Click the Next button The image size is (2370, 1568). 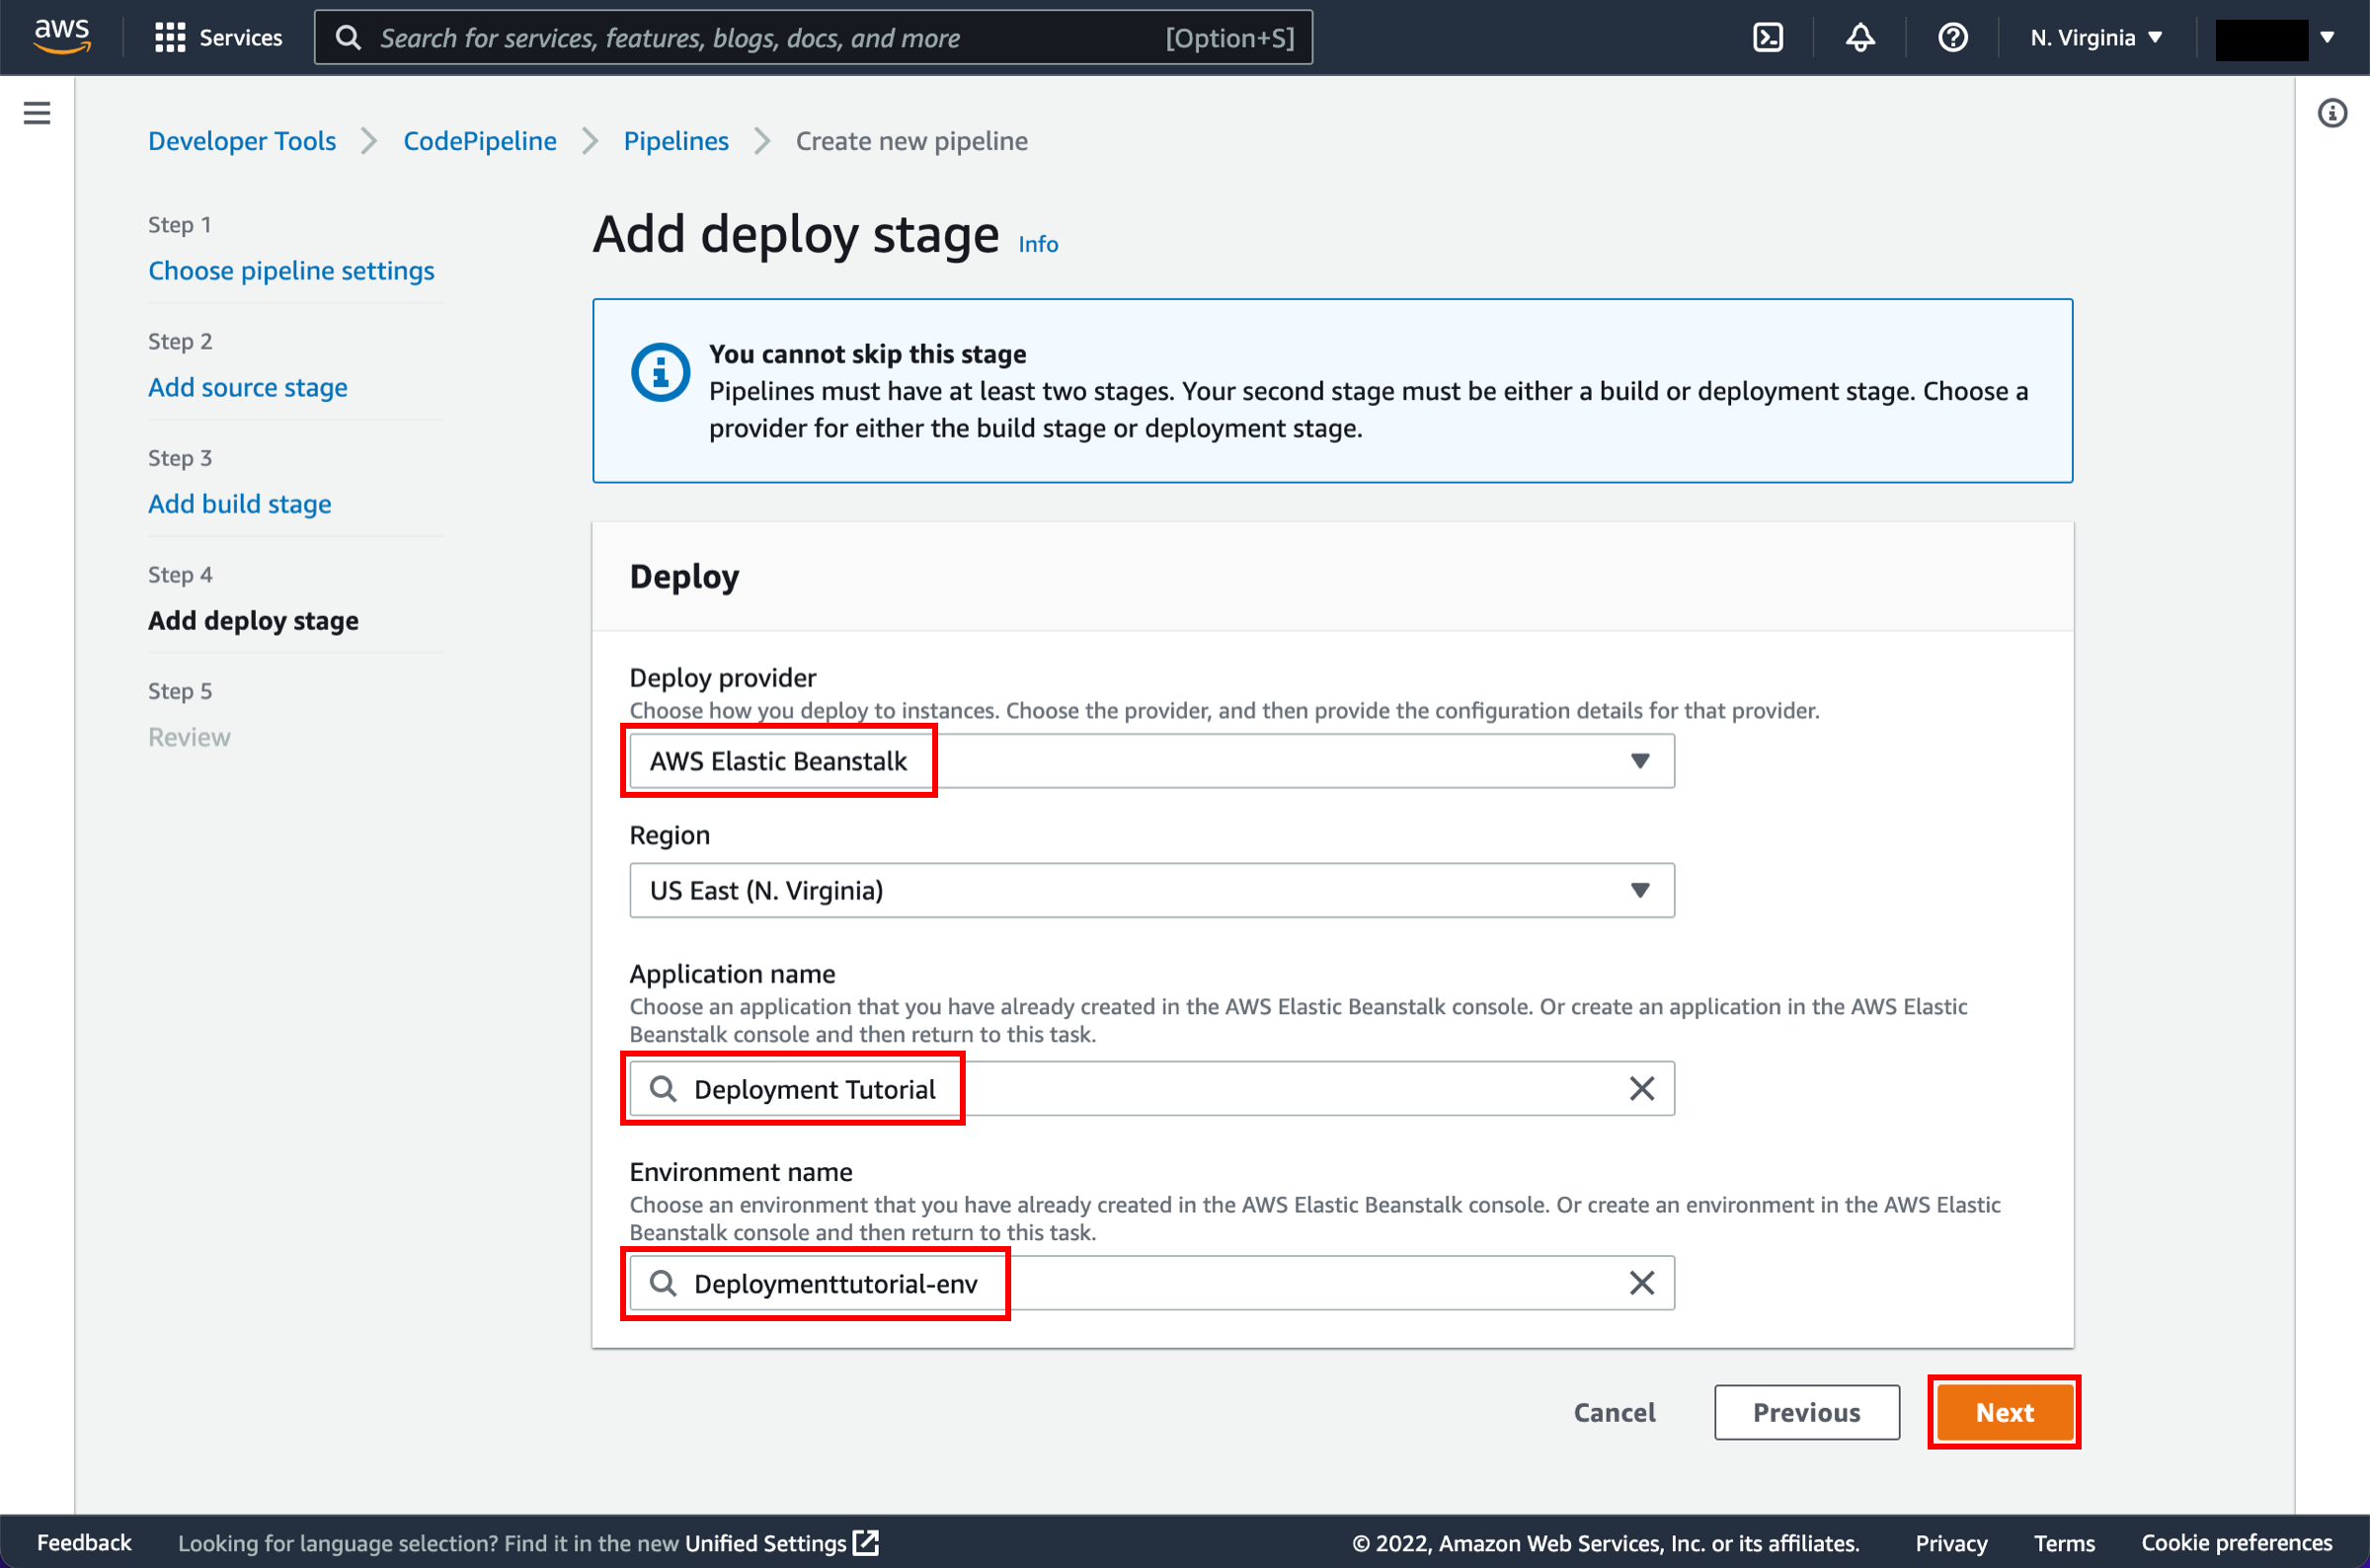tap(2004, 1412)
